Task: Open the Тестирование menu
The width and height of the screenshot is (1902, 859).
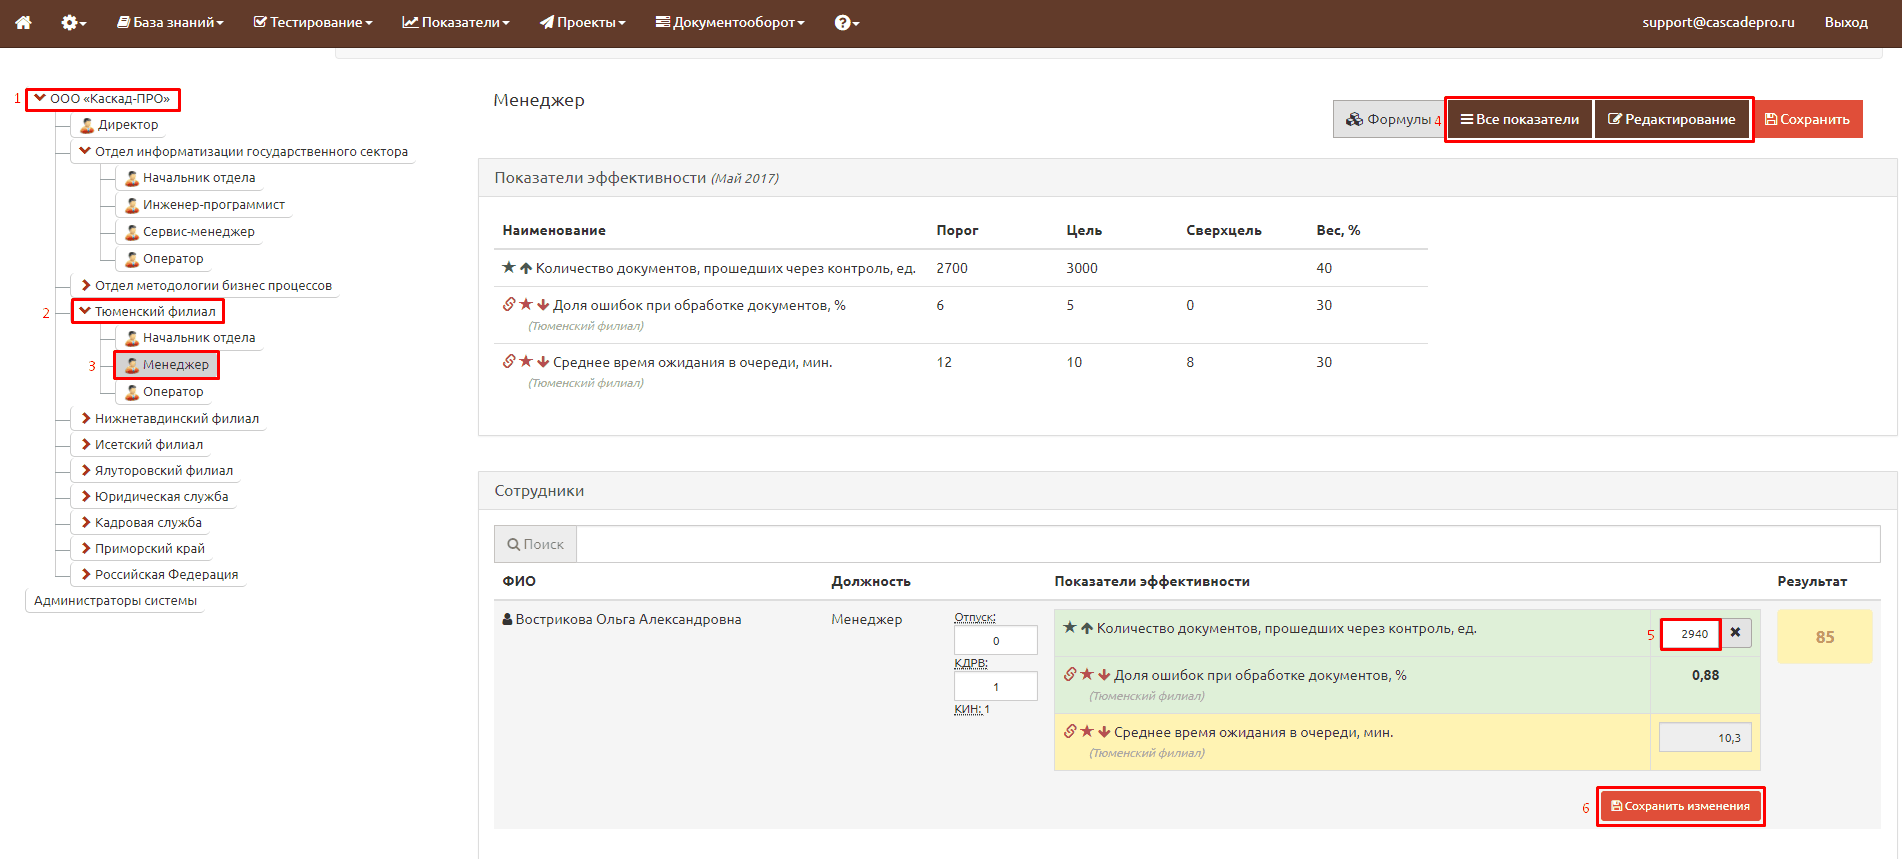Action: coord(312,22)
